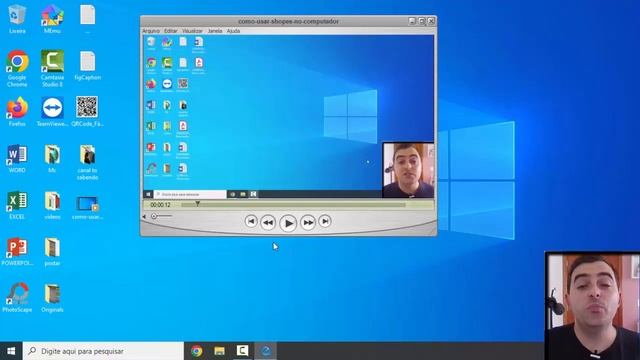Select the 'como-usar...' video file on desktop
The width and height of the screenshot is (640, 360).
[87, 207]
